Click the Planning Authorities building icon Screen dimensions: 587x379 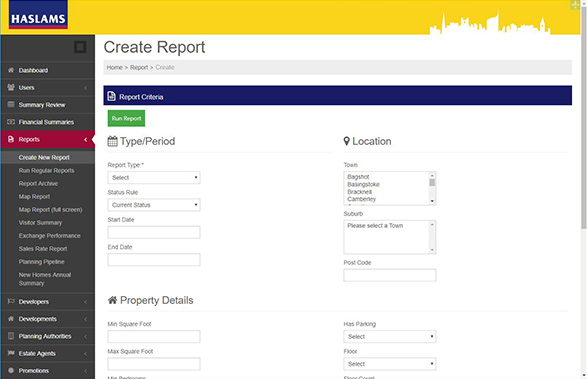coord(11,336)
